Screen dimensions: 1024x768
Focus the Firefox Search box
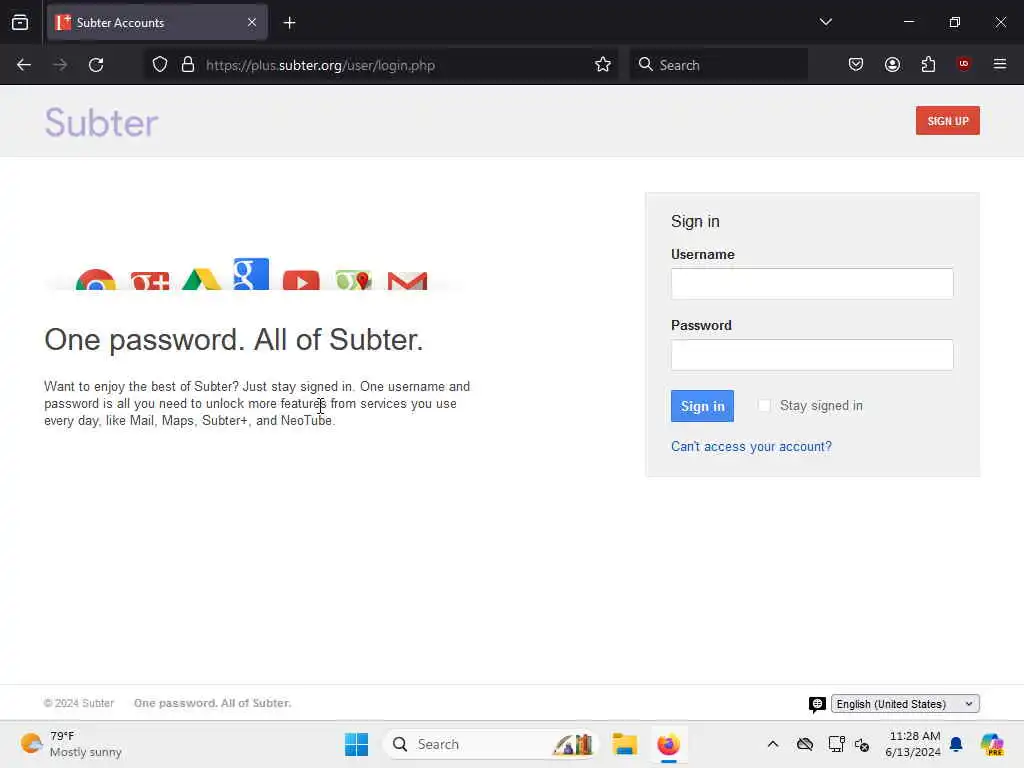point(718,65)
